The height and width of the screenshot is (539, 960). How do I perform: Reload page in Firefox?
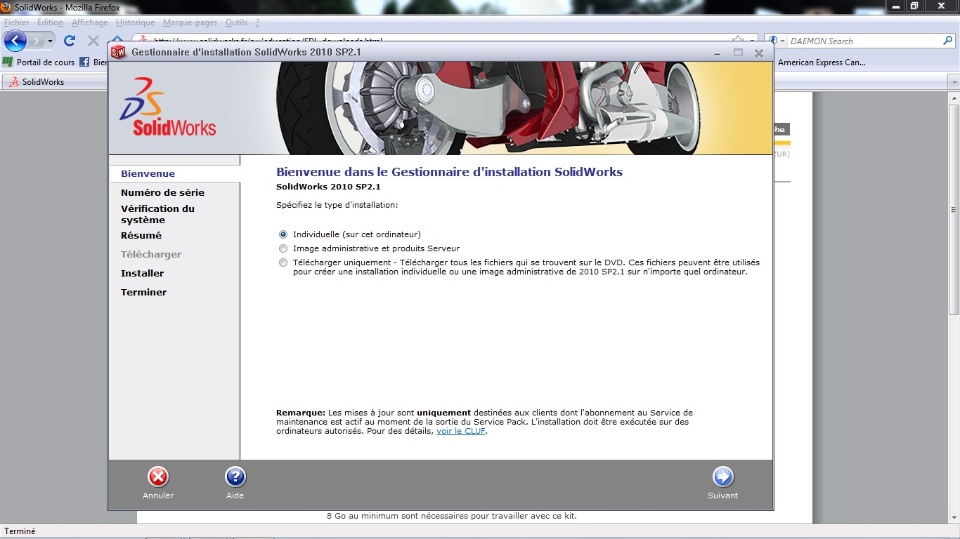pos(69,40)
